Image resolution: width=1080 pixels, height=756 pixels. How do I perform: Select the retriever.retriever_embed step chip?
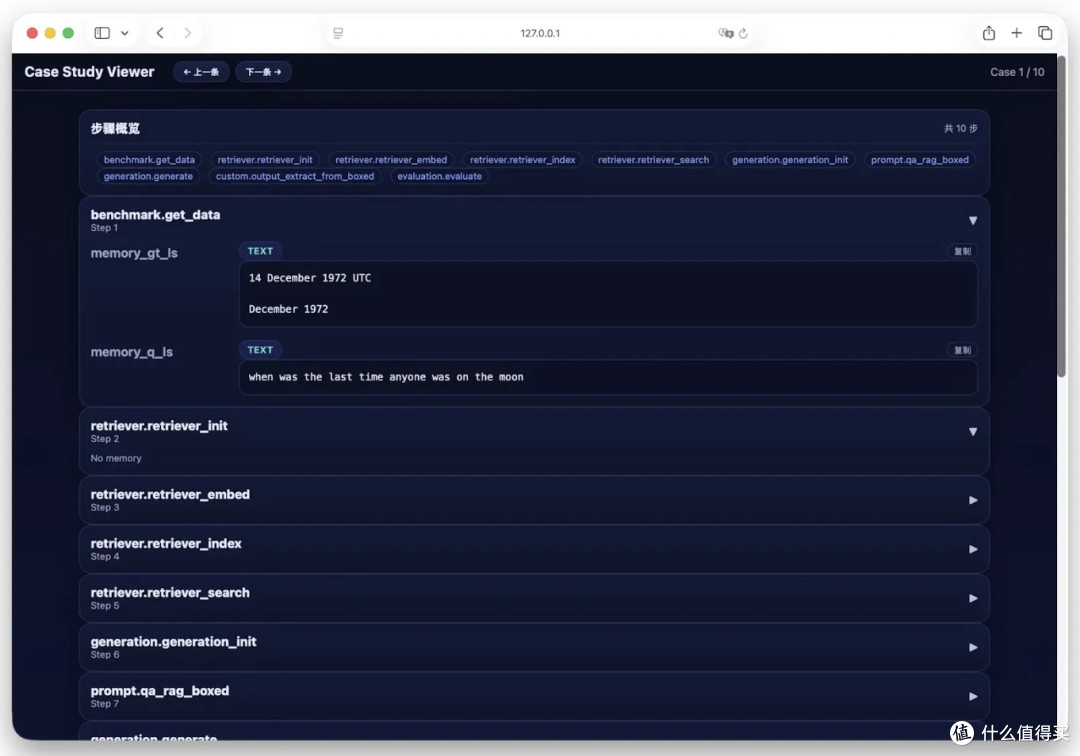pos(391,160)
